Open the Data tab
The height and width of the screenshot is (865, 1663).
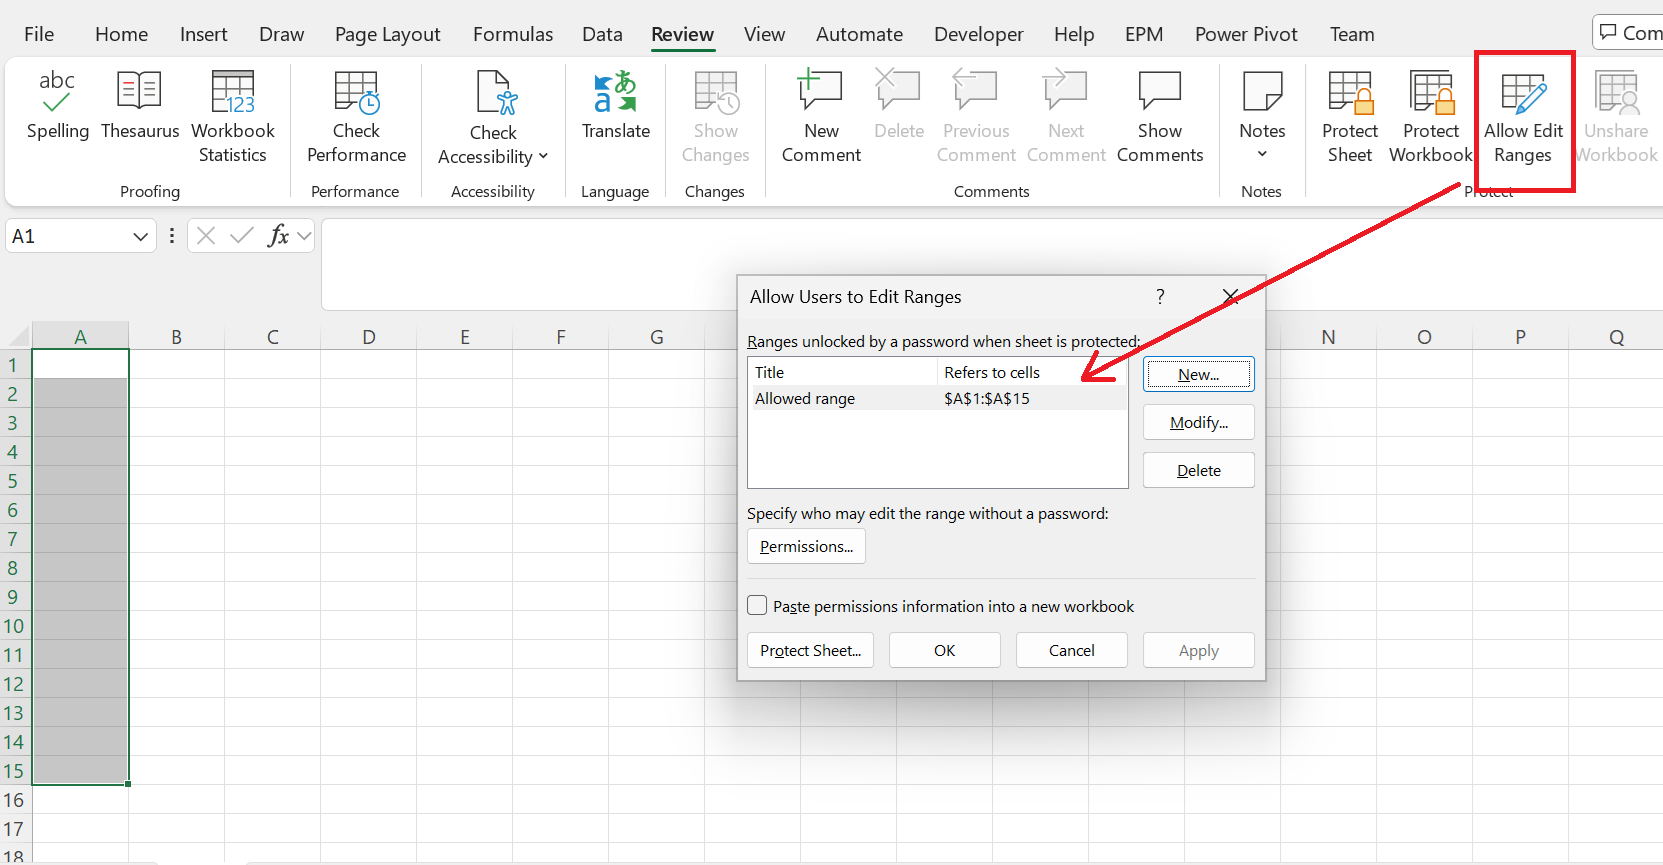point(602,34)
